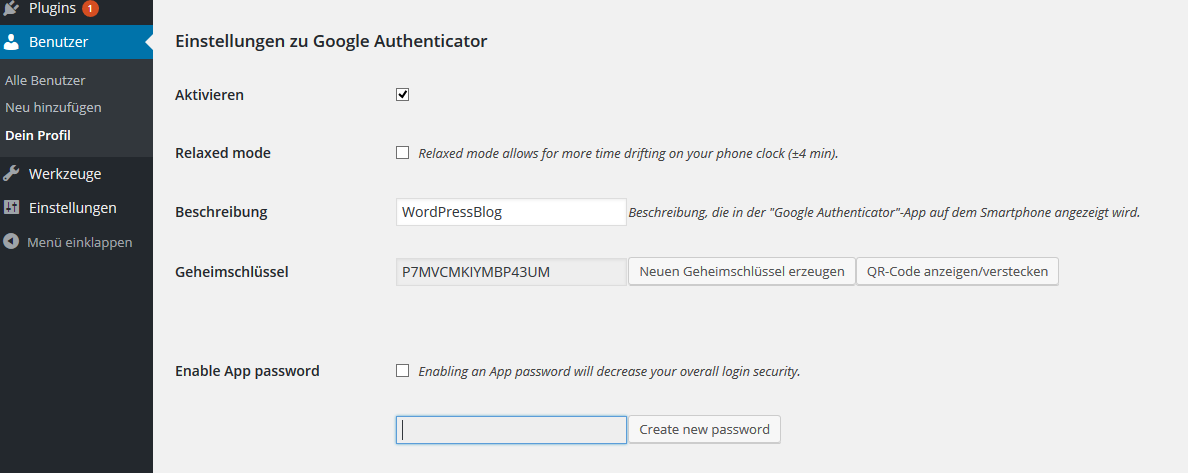
Task: Click the Benutzer user icon
Action: [12, 42]
